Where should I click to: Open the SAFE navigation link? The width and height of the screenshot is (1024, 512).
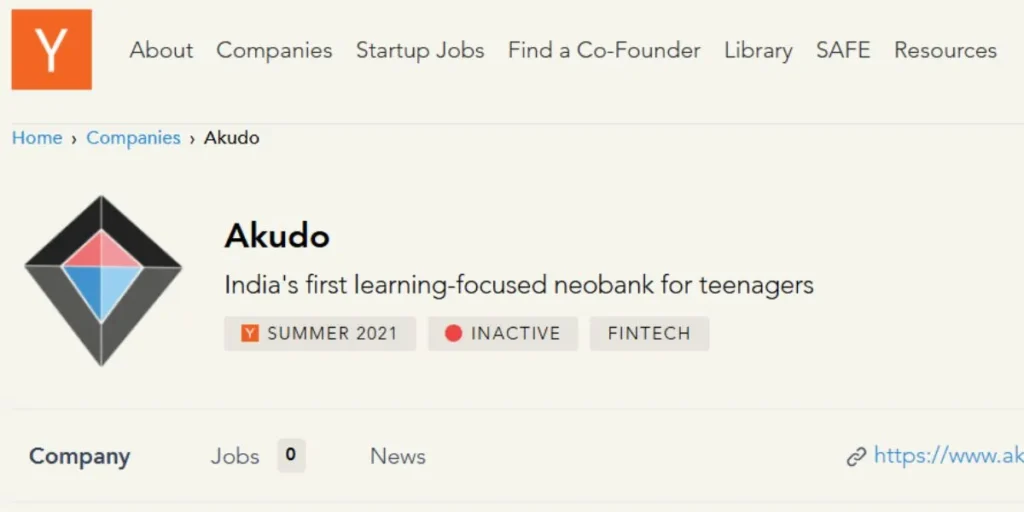pyautogui.click(x=843, y=50)
